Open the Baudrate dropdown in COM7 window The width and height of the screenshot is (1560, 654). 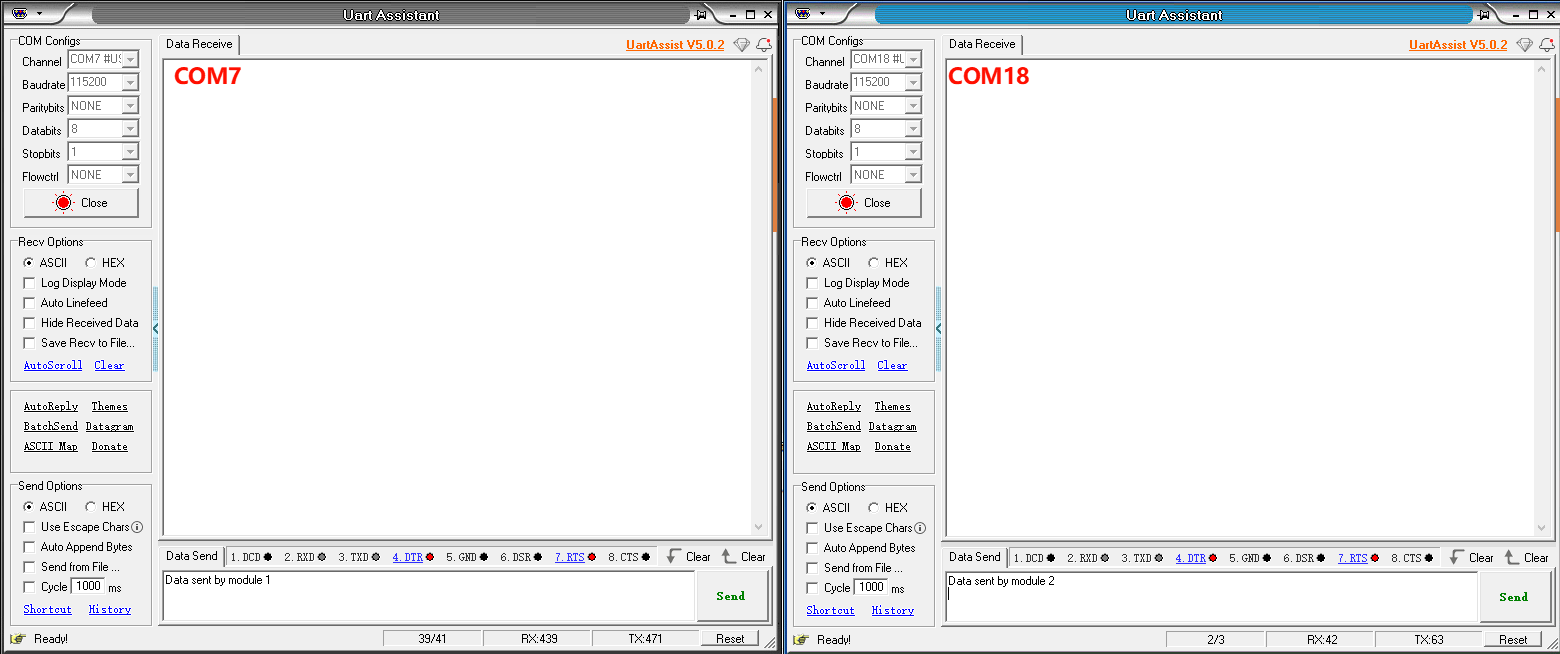130,83
